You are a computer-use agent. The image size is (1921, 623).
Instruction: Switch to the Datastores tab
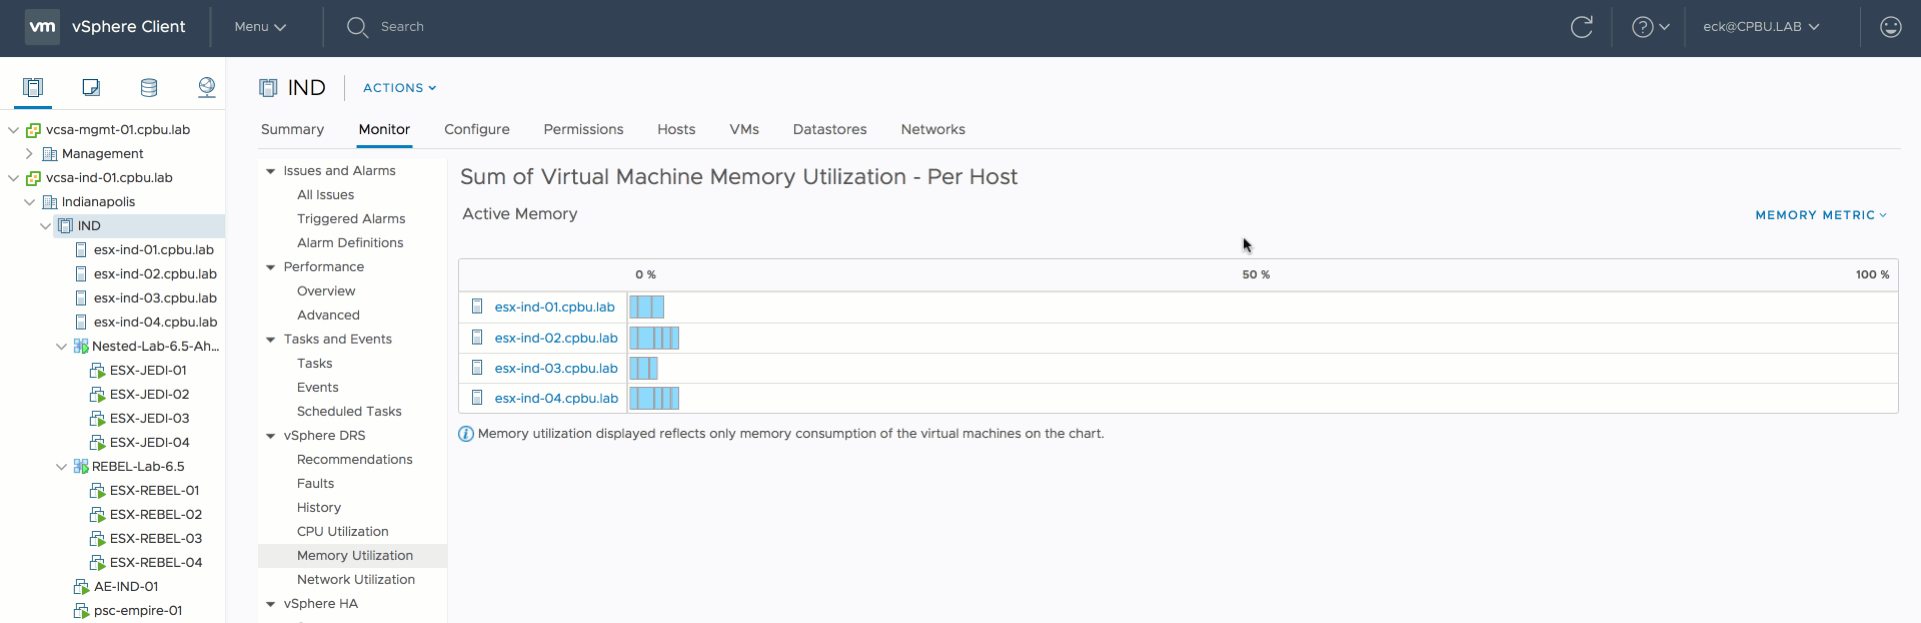[x=829, y=129]
